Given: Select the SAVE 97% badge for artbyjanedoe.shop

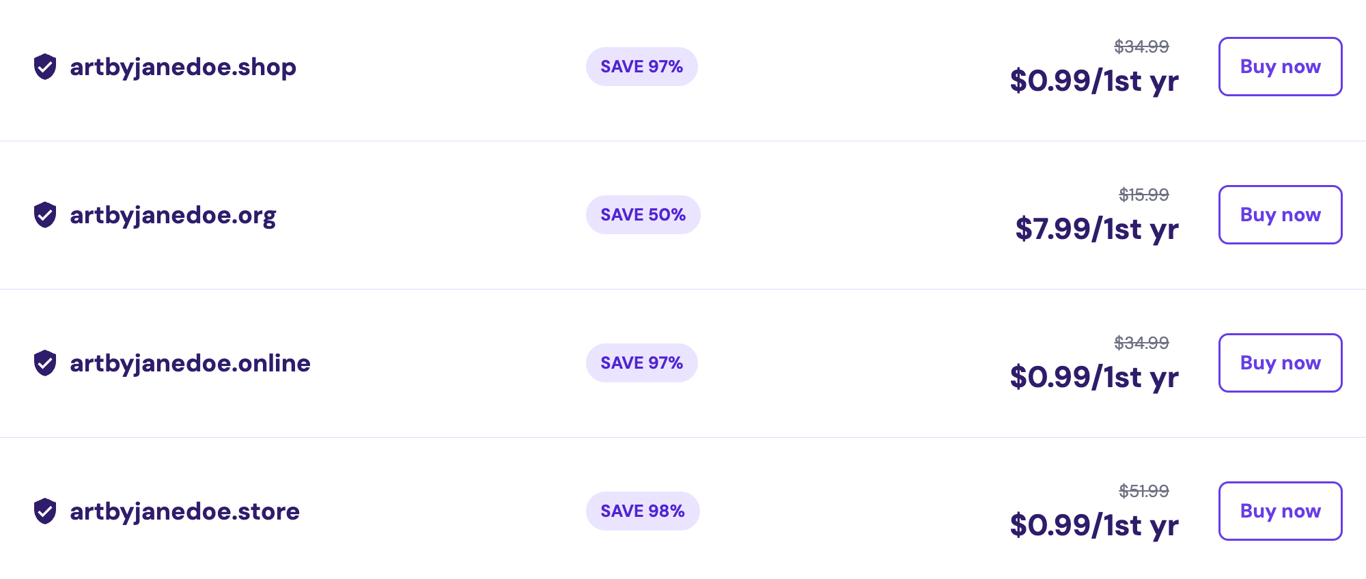Looking at the screenshot, I should (x=641, y=66).
